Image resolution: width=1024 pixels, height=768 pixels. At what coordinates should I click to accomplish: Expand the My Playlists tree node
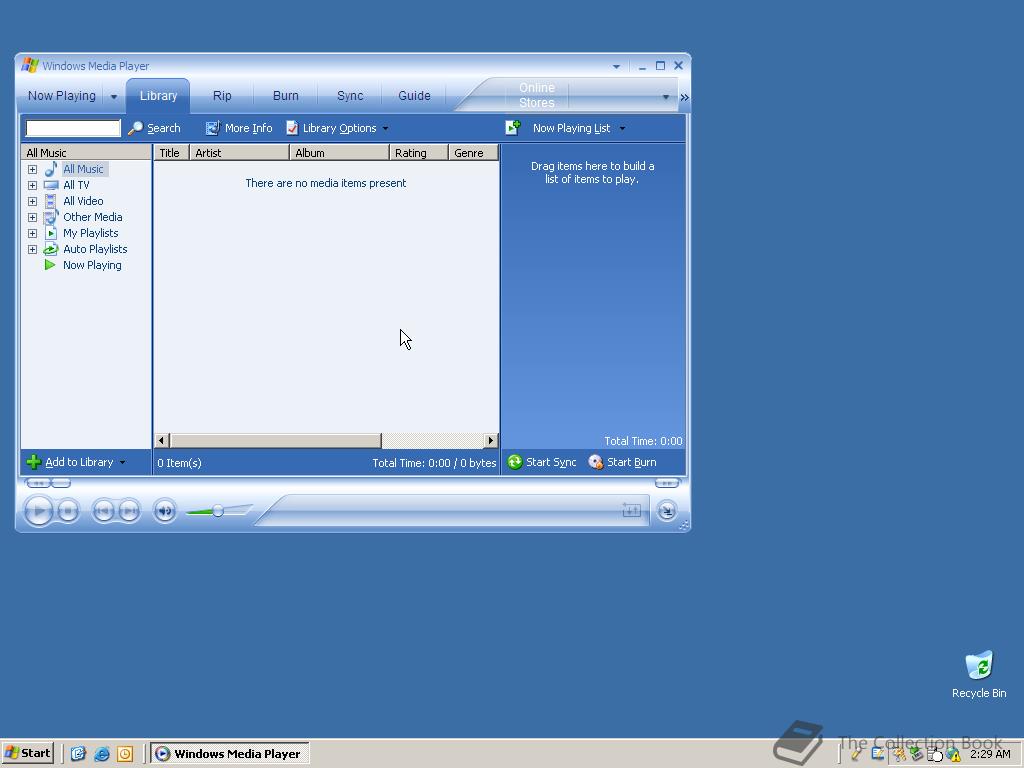[x=32, y=233]
